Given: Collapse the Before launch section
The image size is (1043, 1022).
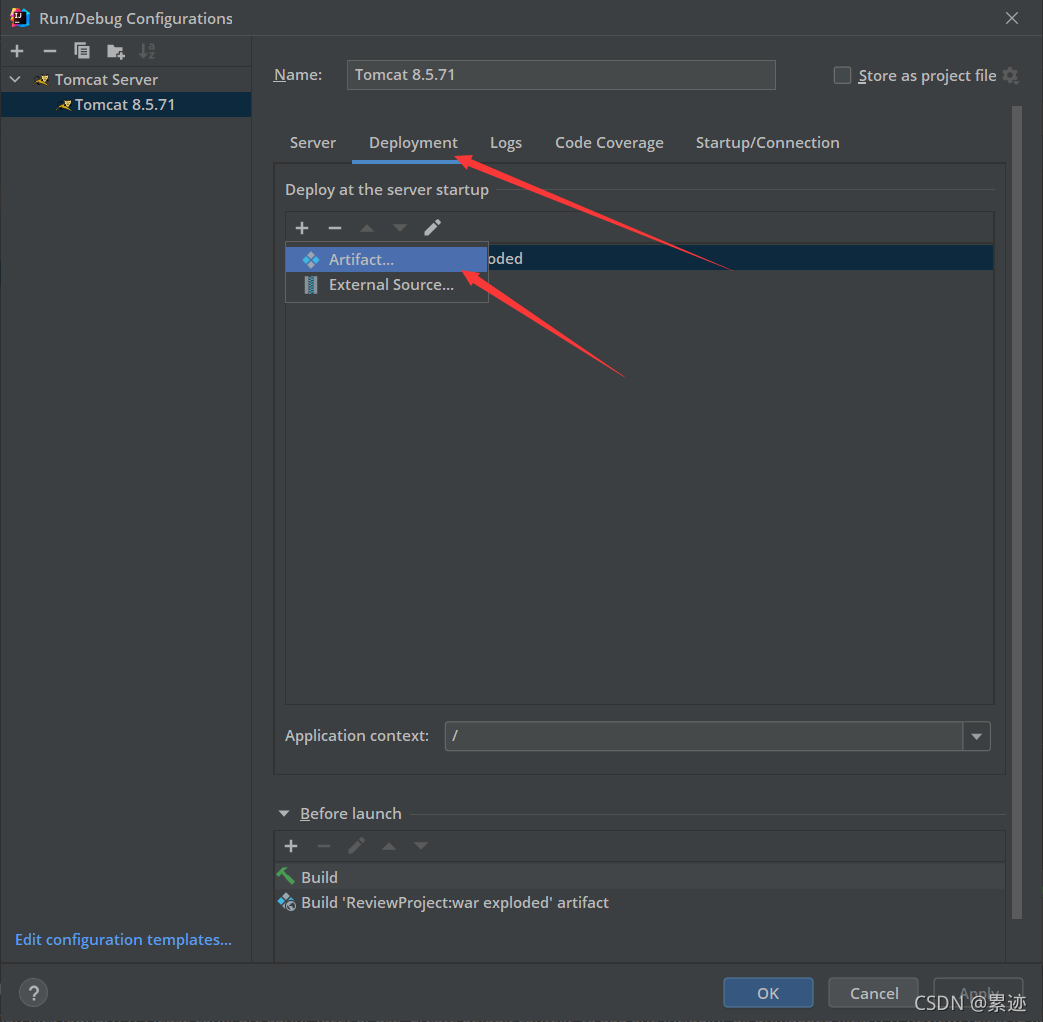Looking at the screenshot, I should (284, 814).
